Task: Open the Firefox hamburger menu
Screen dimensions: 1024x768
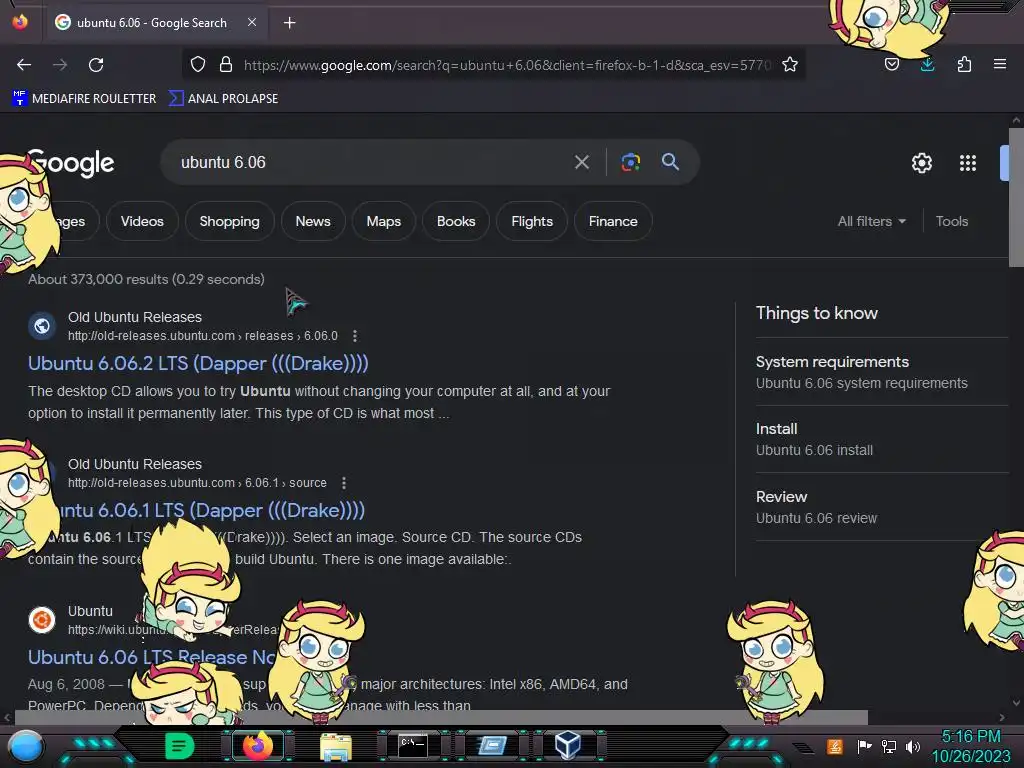Action: tap(1000, 64)
